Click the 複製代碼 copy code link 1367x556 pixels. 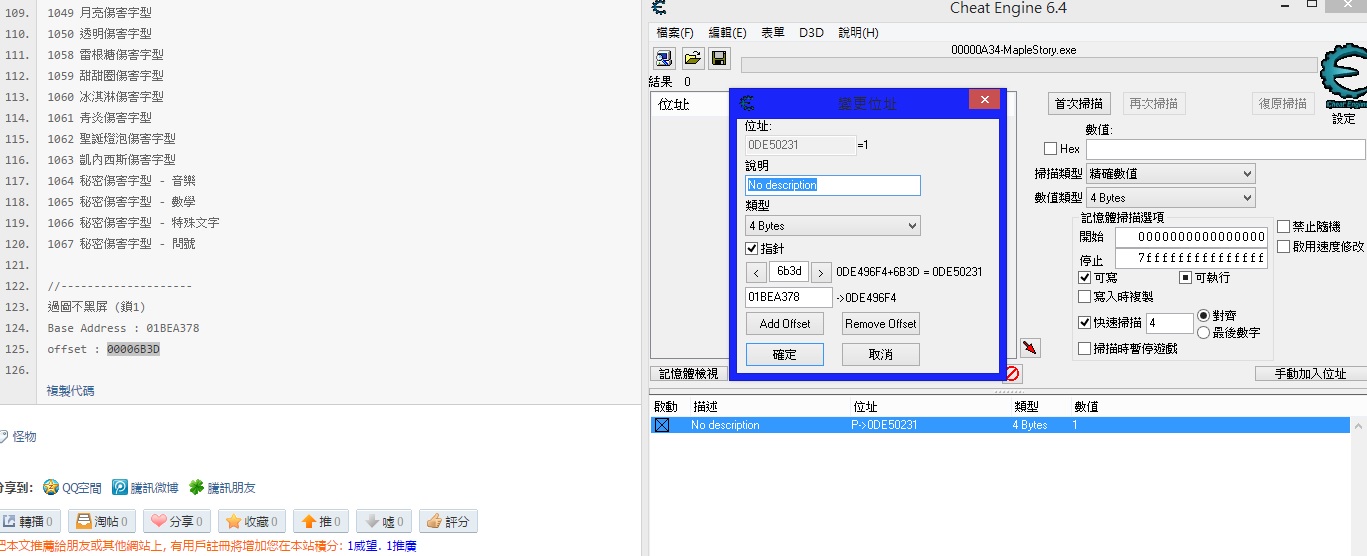pos(71,391)
